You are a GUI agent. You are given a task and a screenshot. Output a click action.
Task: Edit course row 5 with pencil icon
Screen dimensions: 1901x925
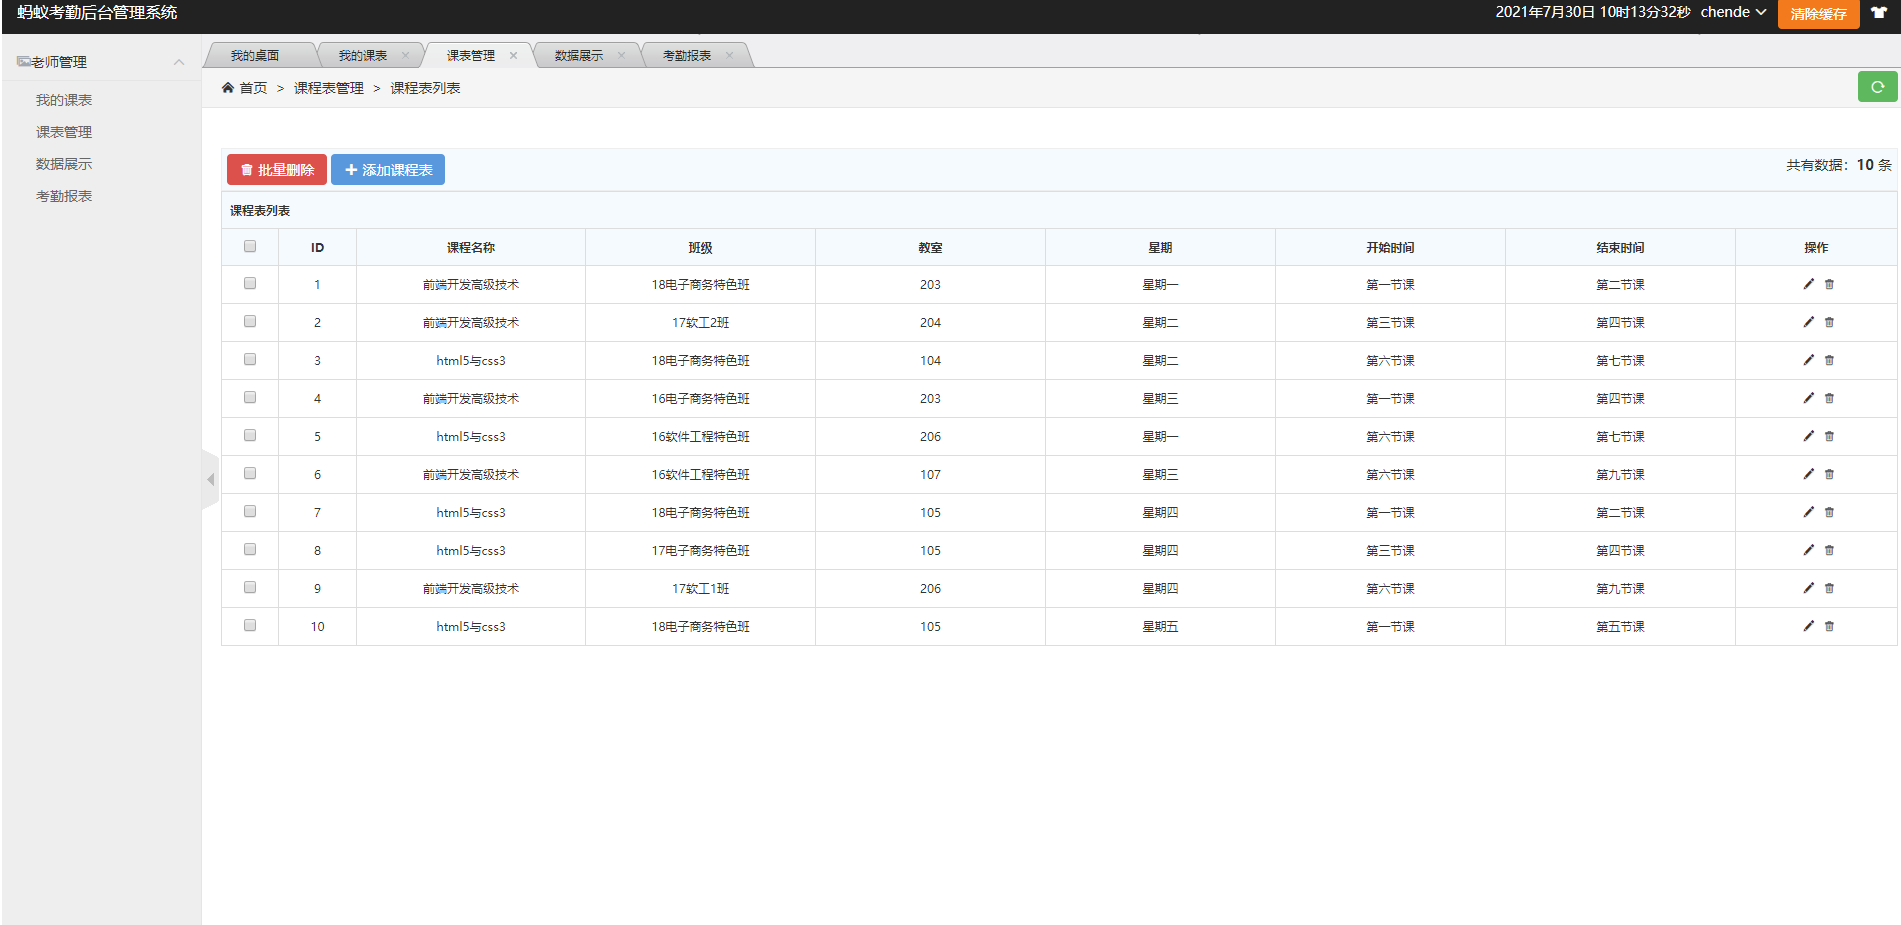pyautogui.click(x=1808, y=436)
